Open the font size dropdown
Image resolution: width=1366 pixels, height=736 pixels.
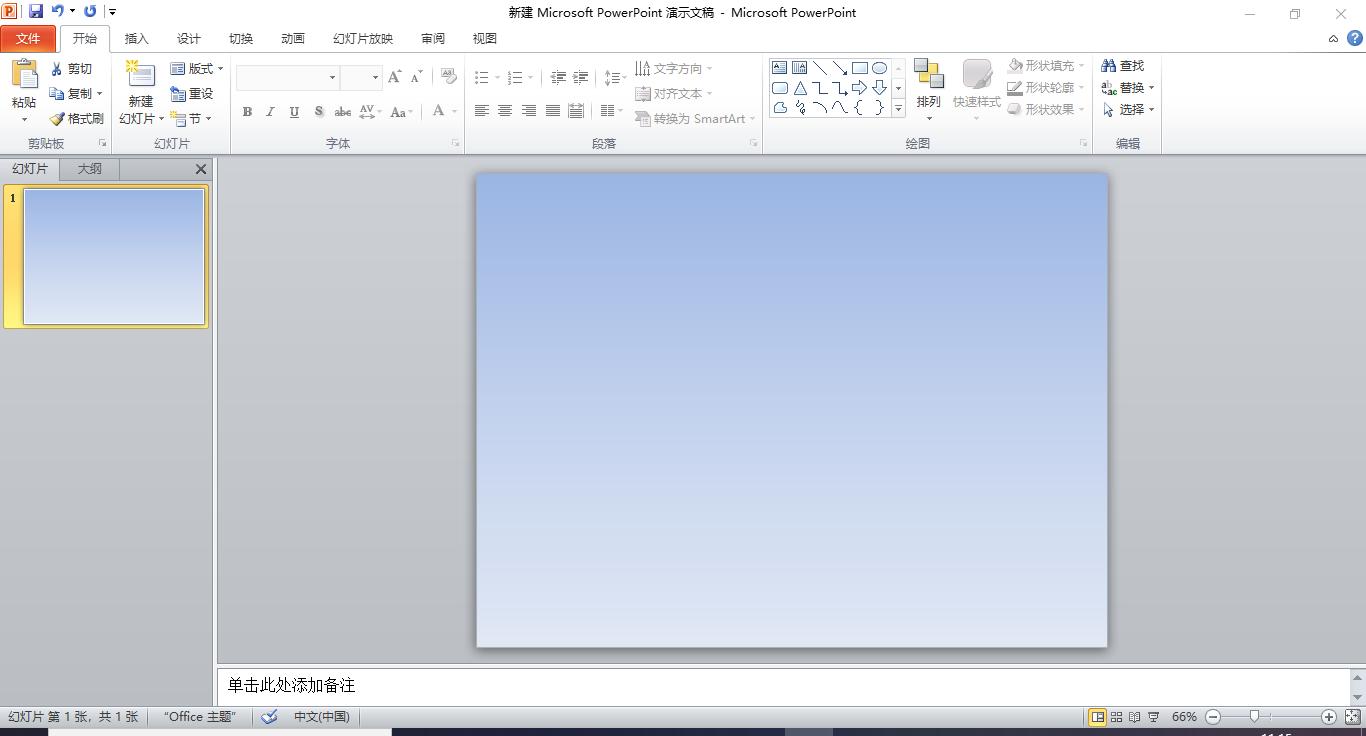(x=375, y=77)
